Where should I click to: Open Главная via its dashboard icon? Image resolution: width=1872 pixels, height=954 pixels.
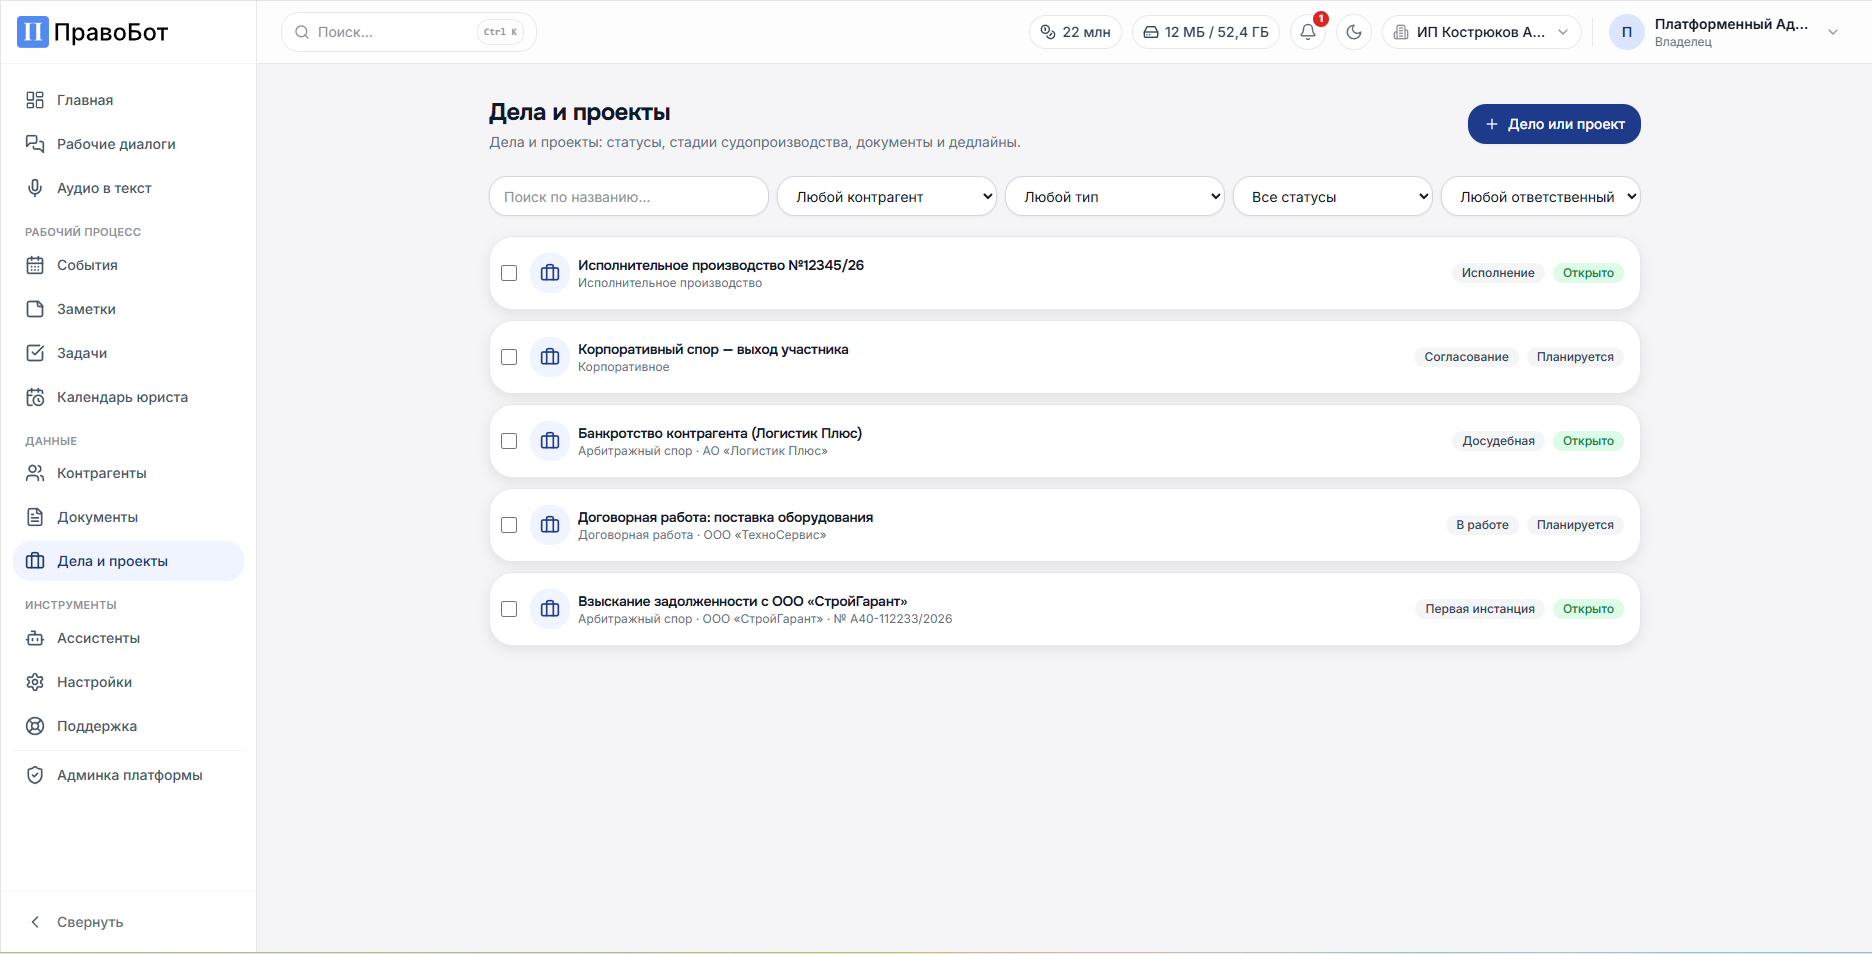(35, 100)
